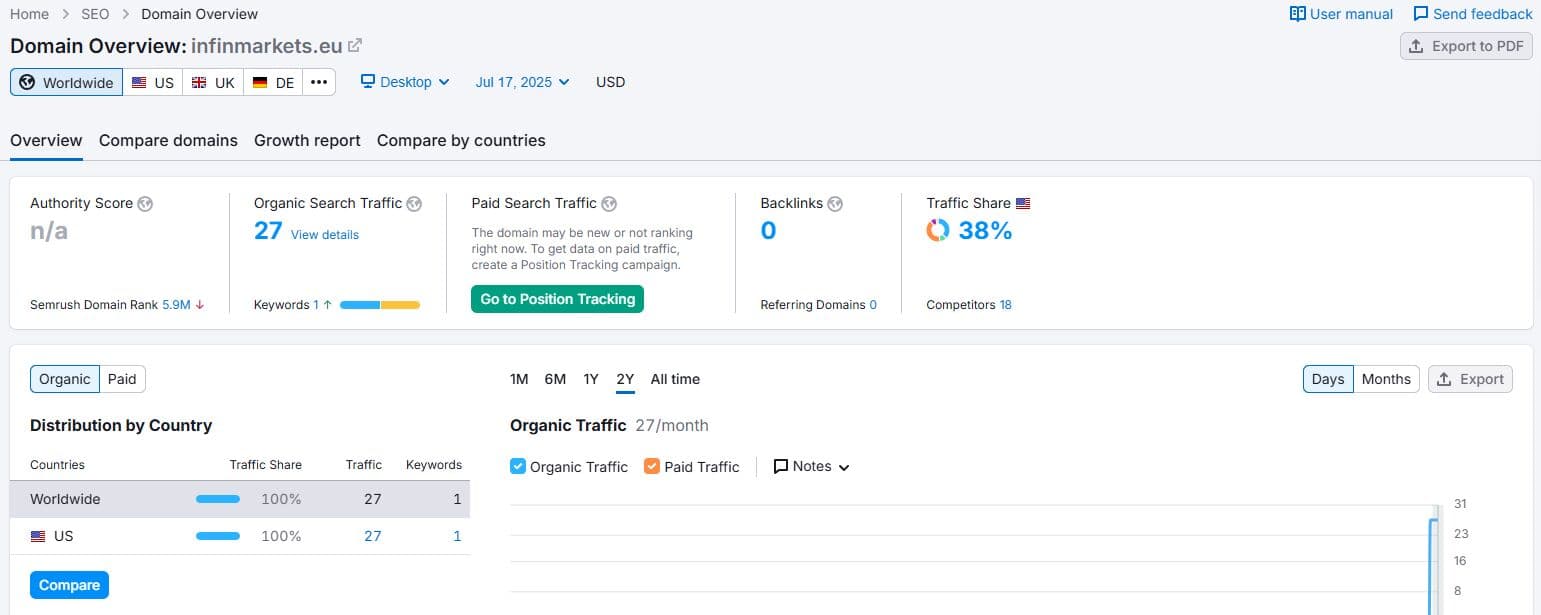The height and width of the screenshot is (615, 1541).
Task: Open the Compare domains tab
Action: (168, 140)
